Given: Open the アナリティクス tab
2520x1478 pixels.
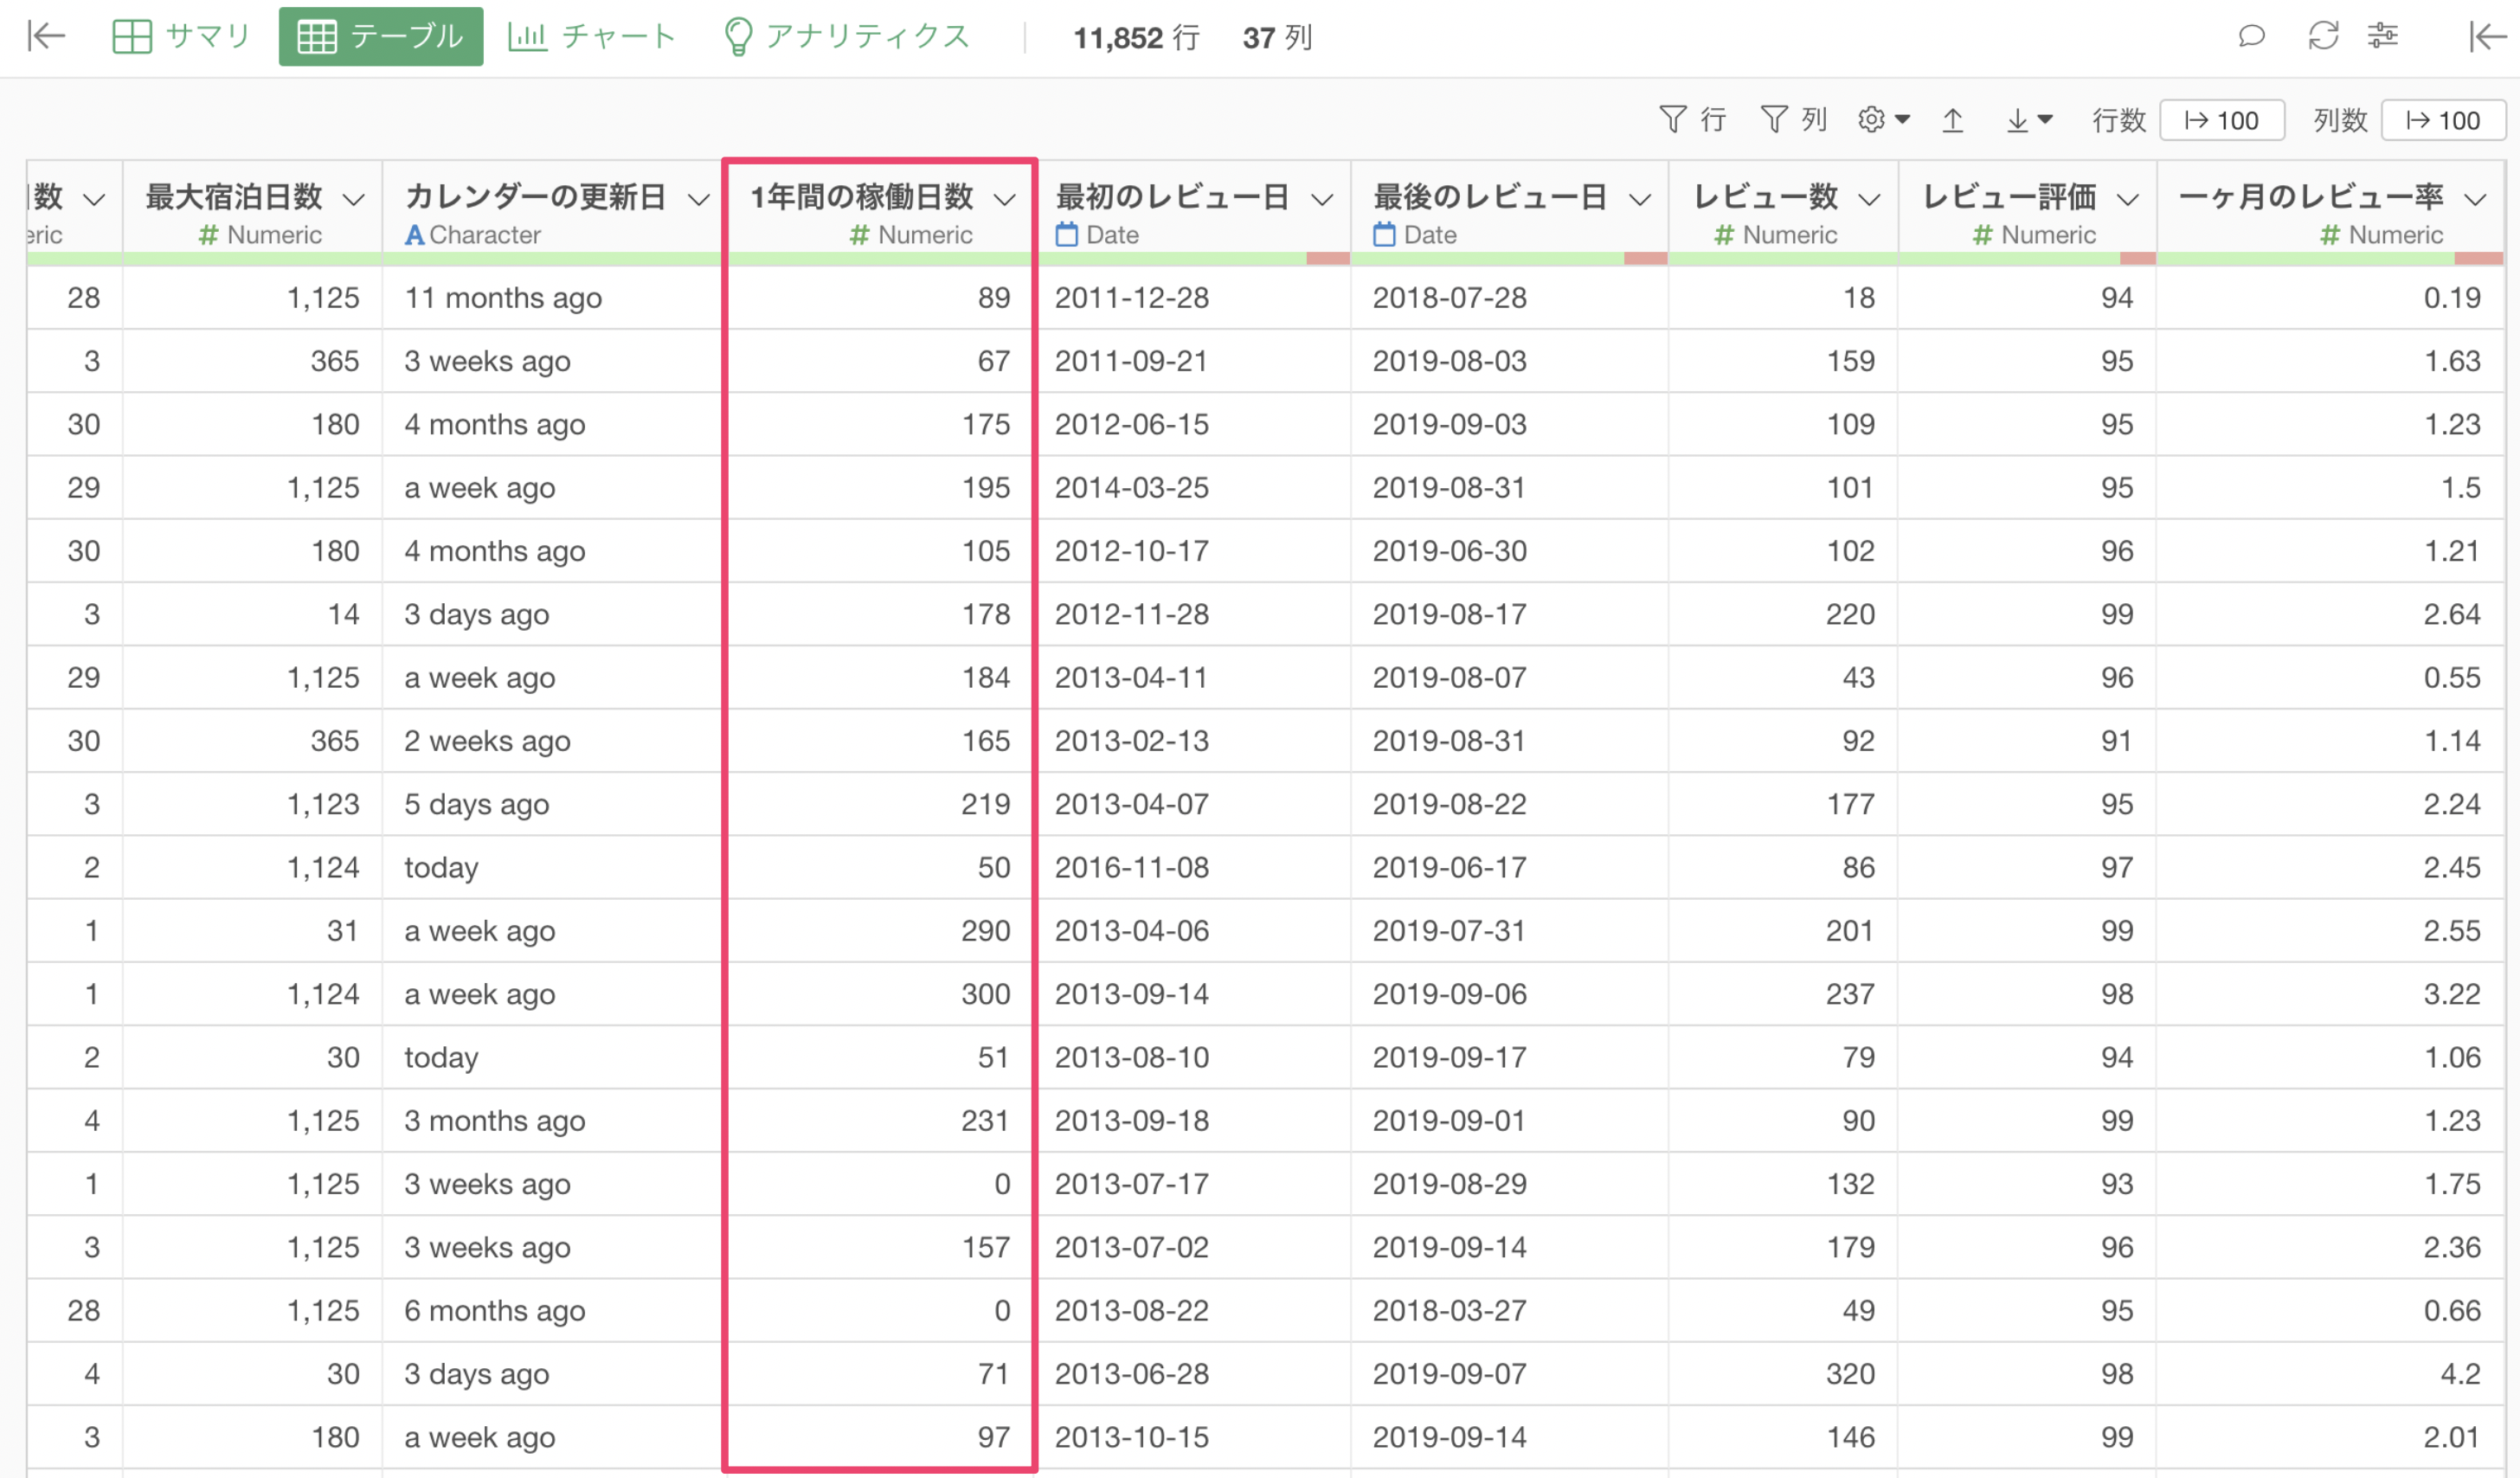Looking at the screenshot, I should coord(846,36).
